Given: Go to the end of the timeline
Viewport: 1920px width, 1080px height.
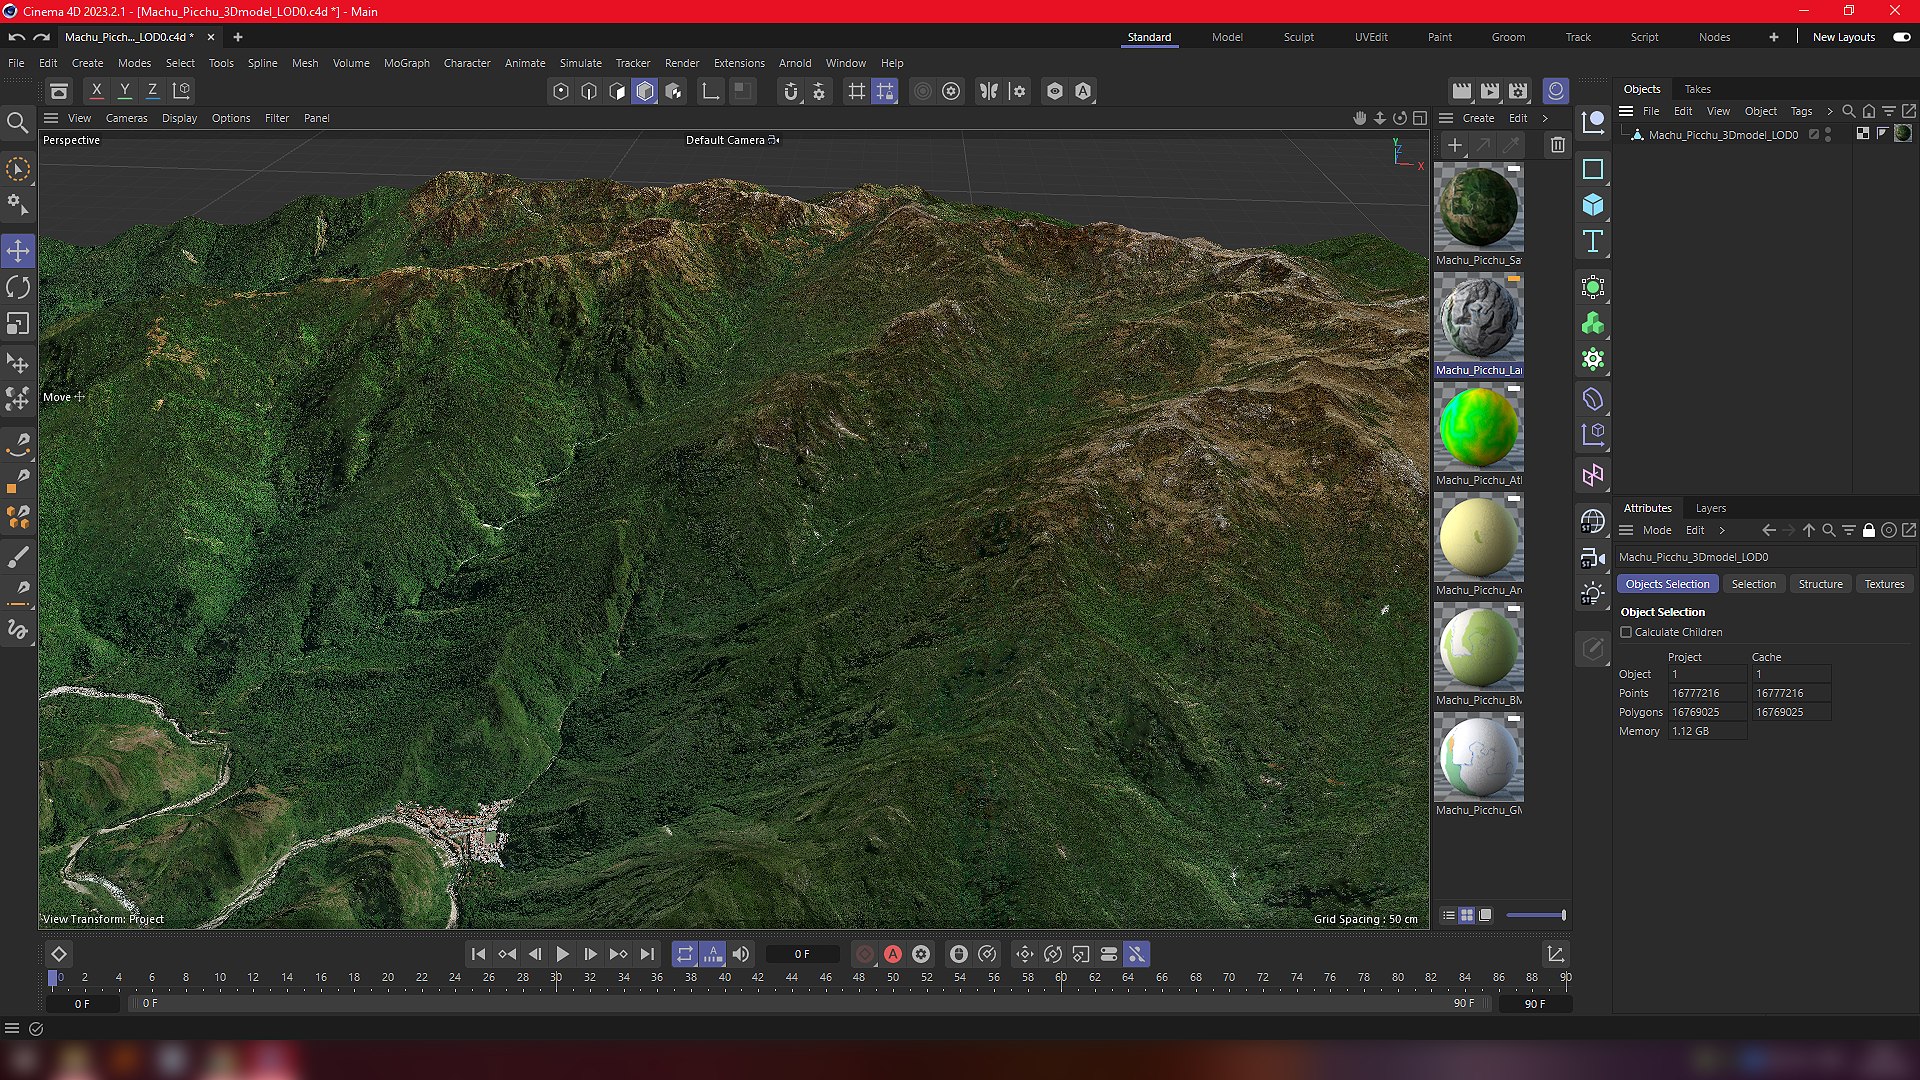Looking at the screenshot, I should (x=647, y=955).
